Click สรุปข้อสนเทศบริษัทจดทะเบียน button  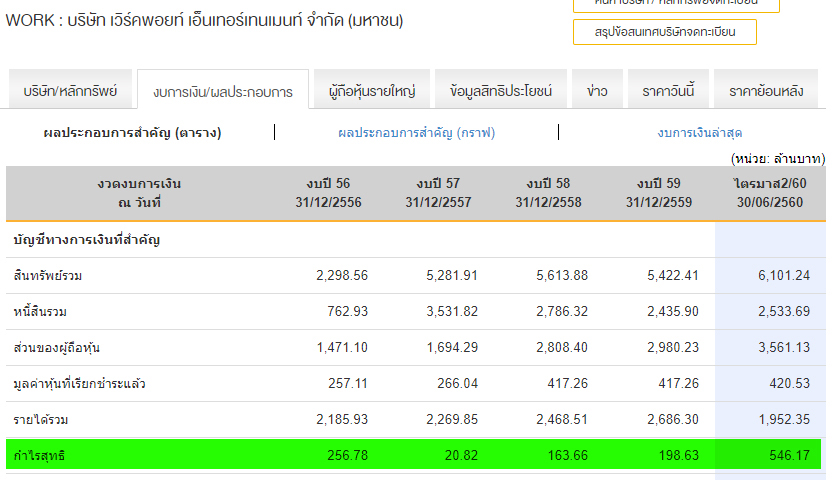click(x=665, y=32)
